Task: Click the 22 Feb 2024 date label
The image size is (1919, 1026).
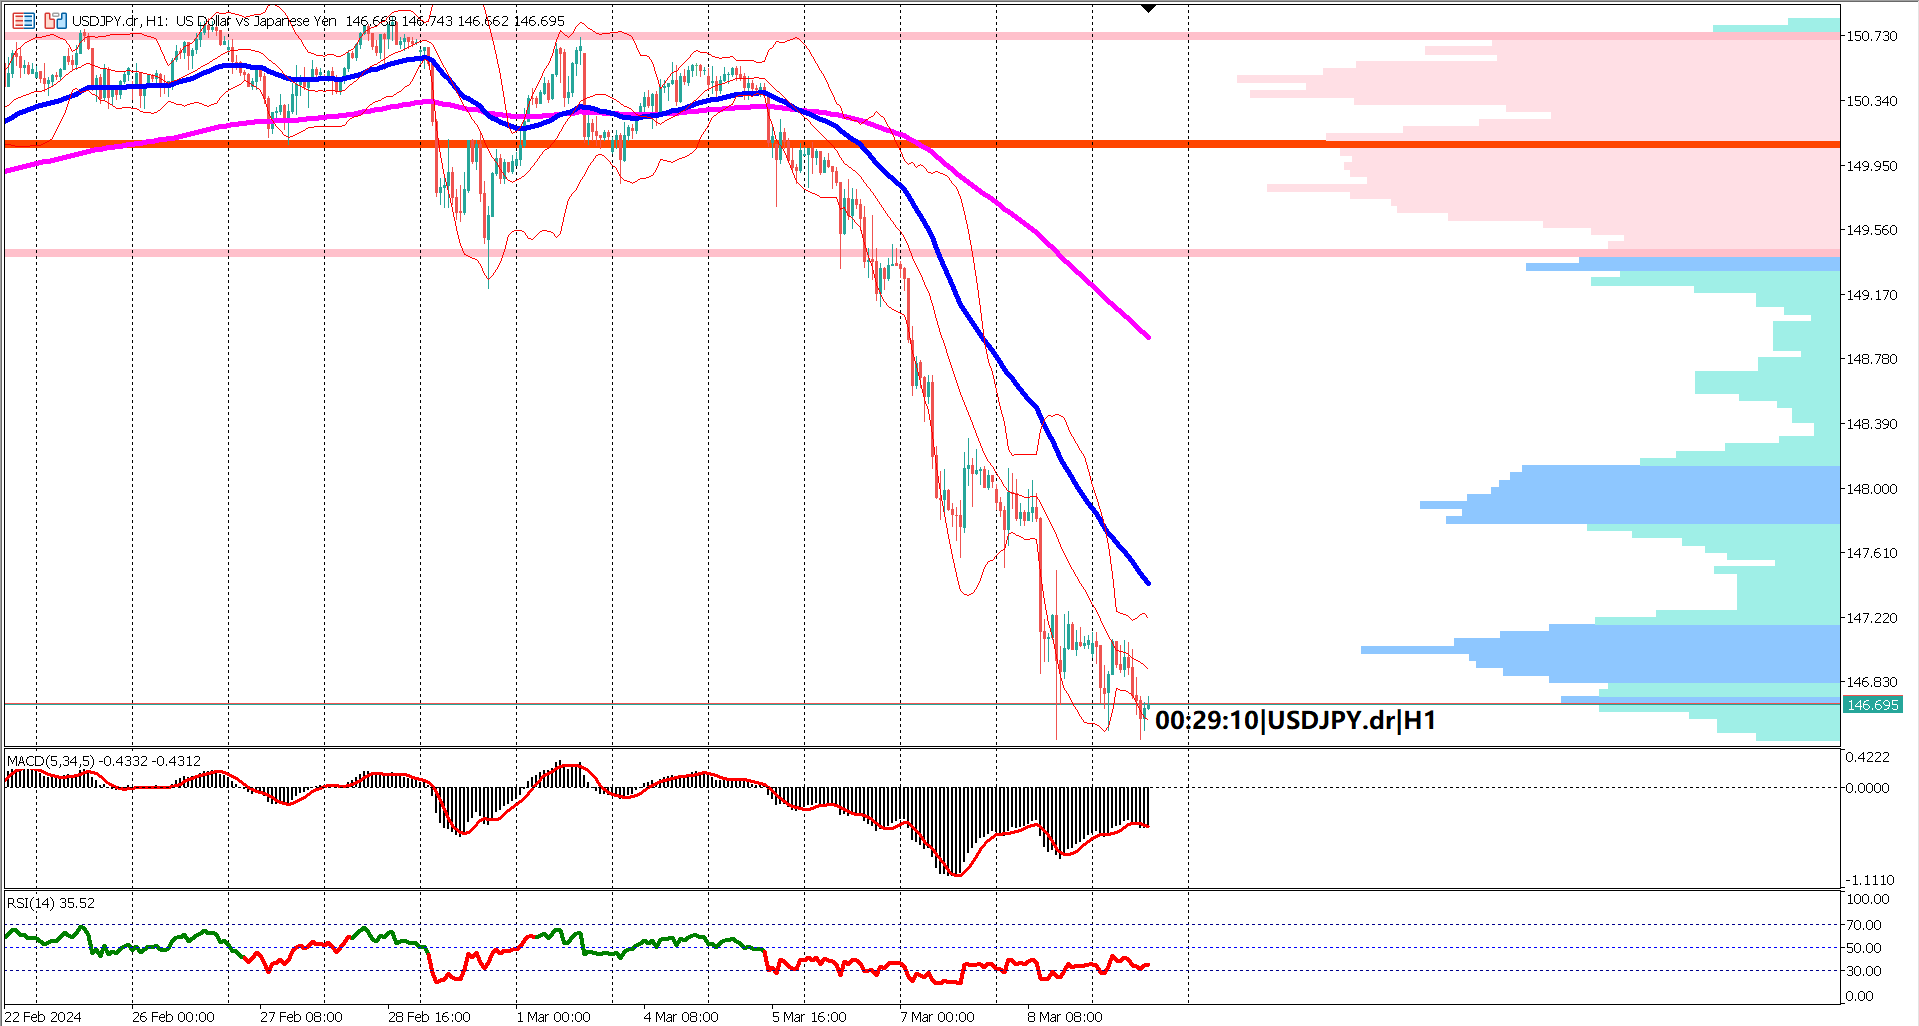Action: pyautogui.click(x=43, y=1016)
